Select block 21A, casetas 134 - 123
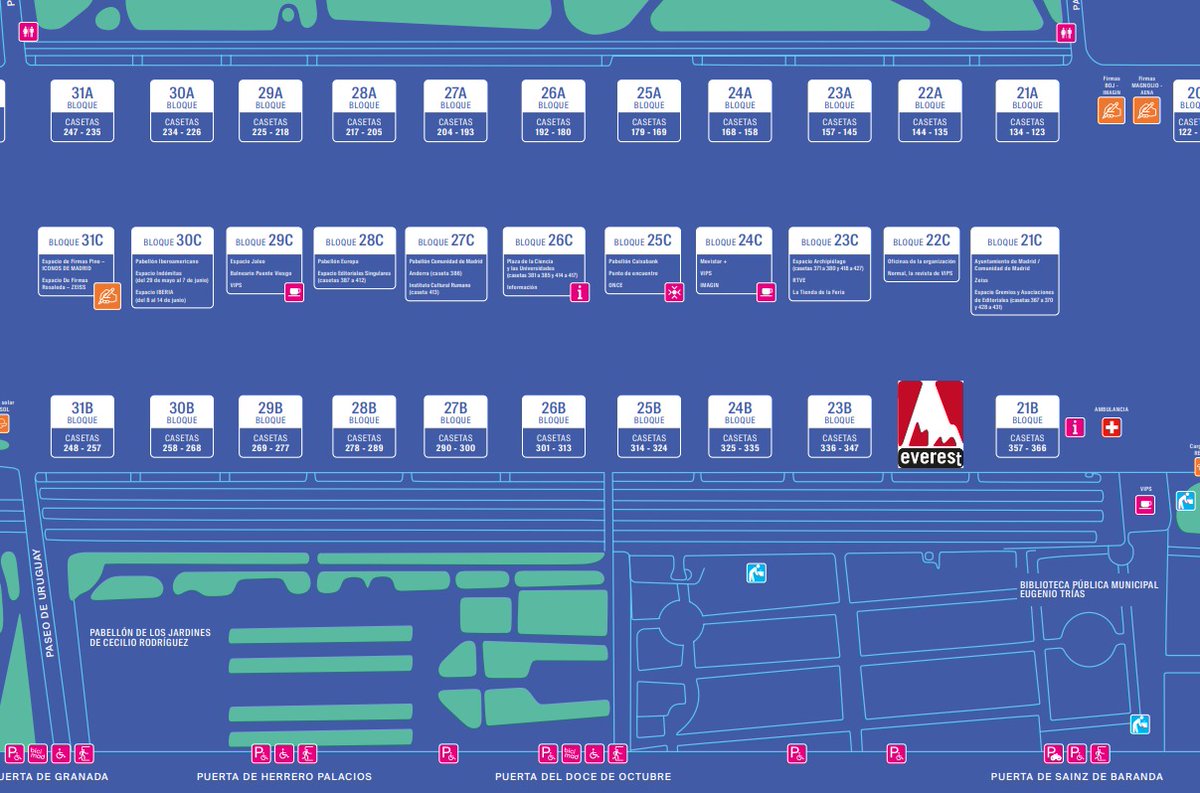Viewport: 1200px width, 793px height. coord(1027,111)
